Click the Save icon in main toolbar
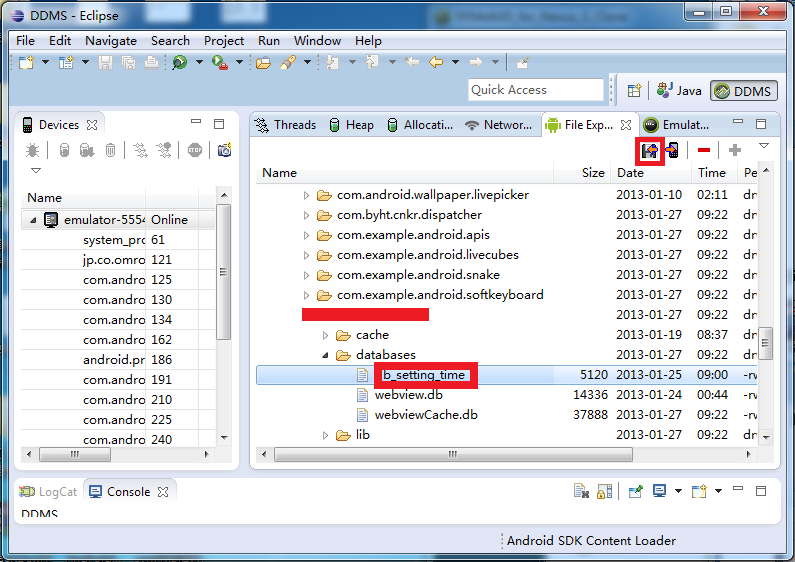Viewport: 795px width, 562px height. 105,62
